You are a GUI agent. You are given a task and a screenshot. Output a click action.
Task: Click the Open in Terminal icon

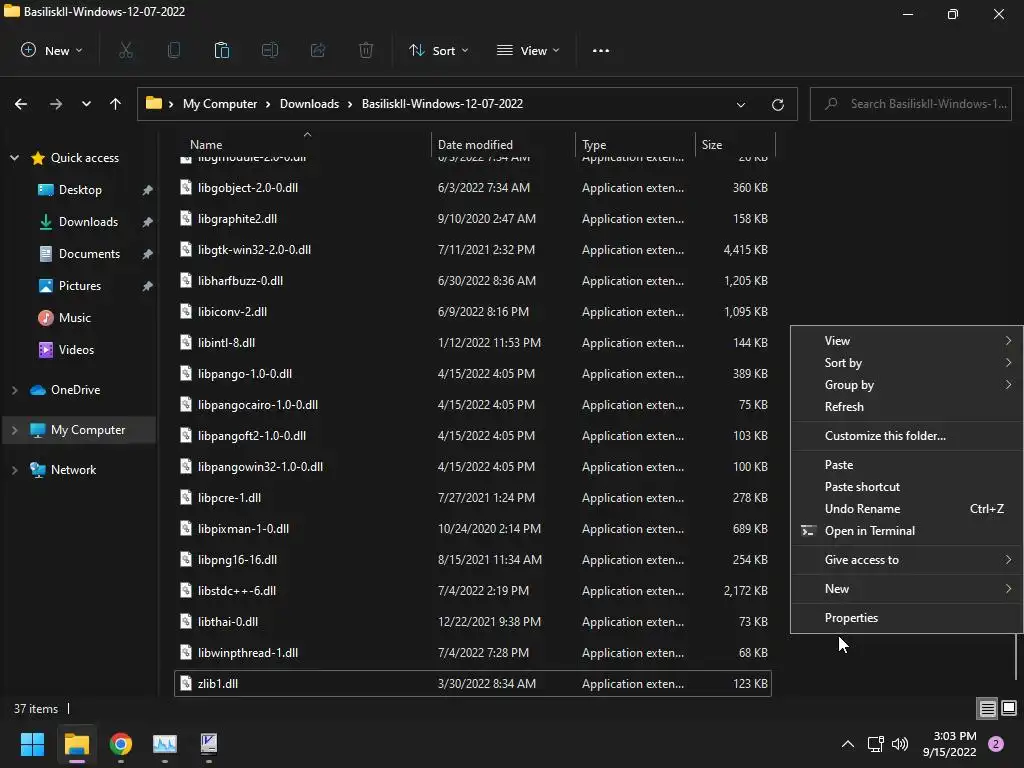[808, 530]
